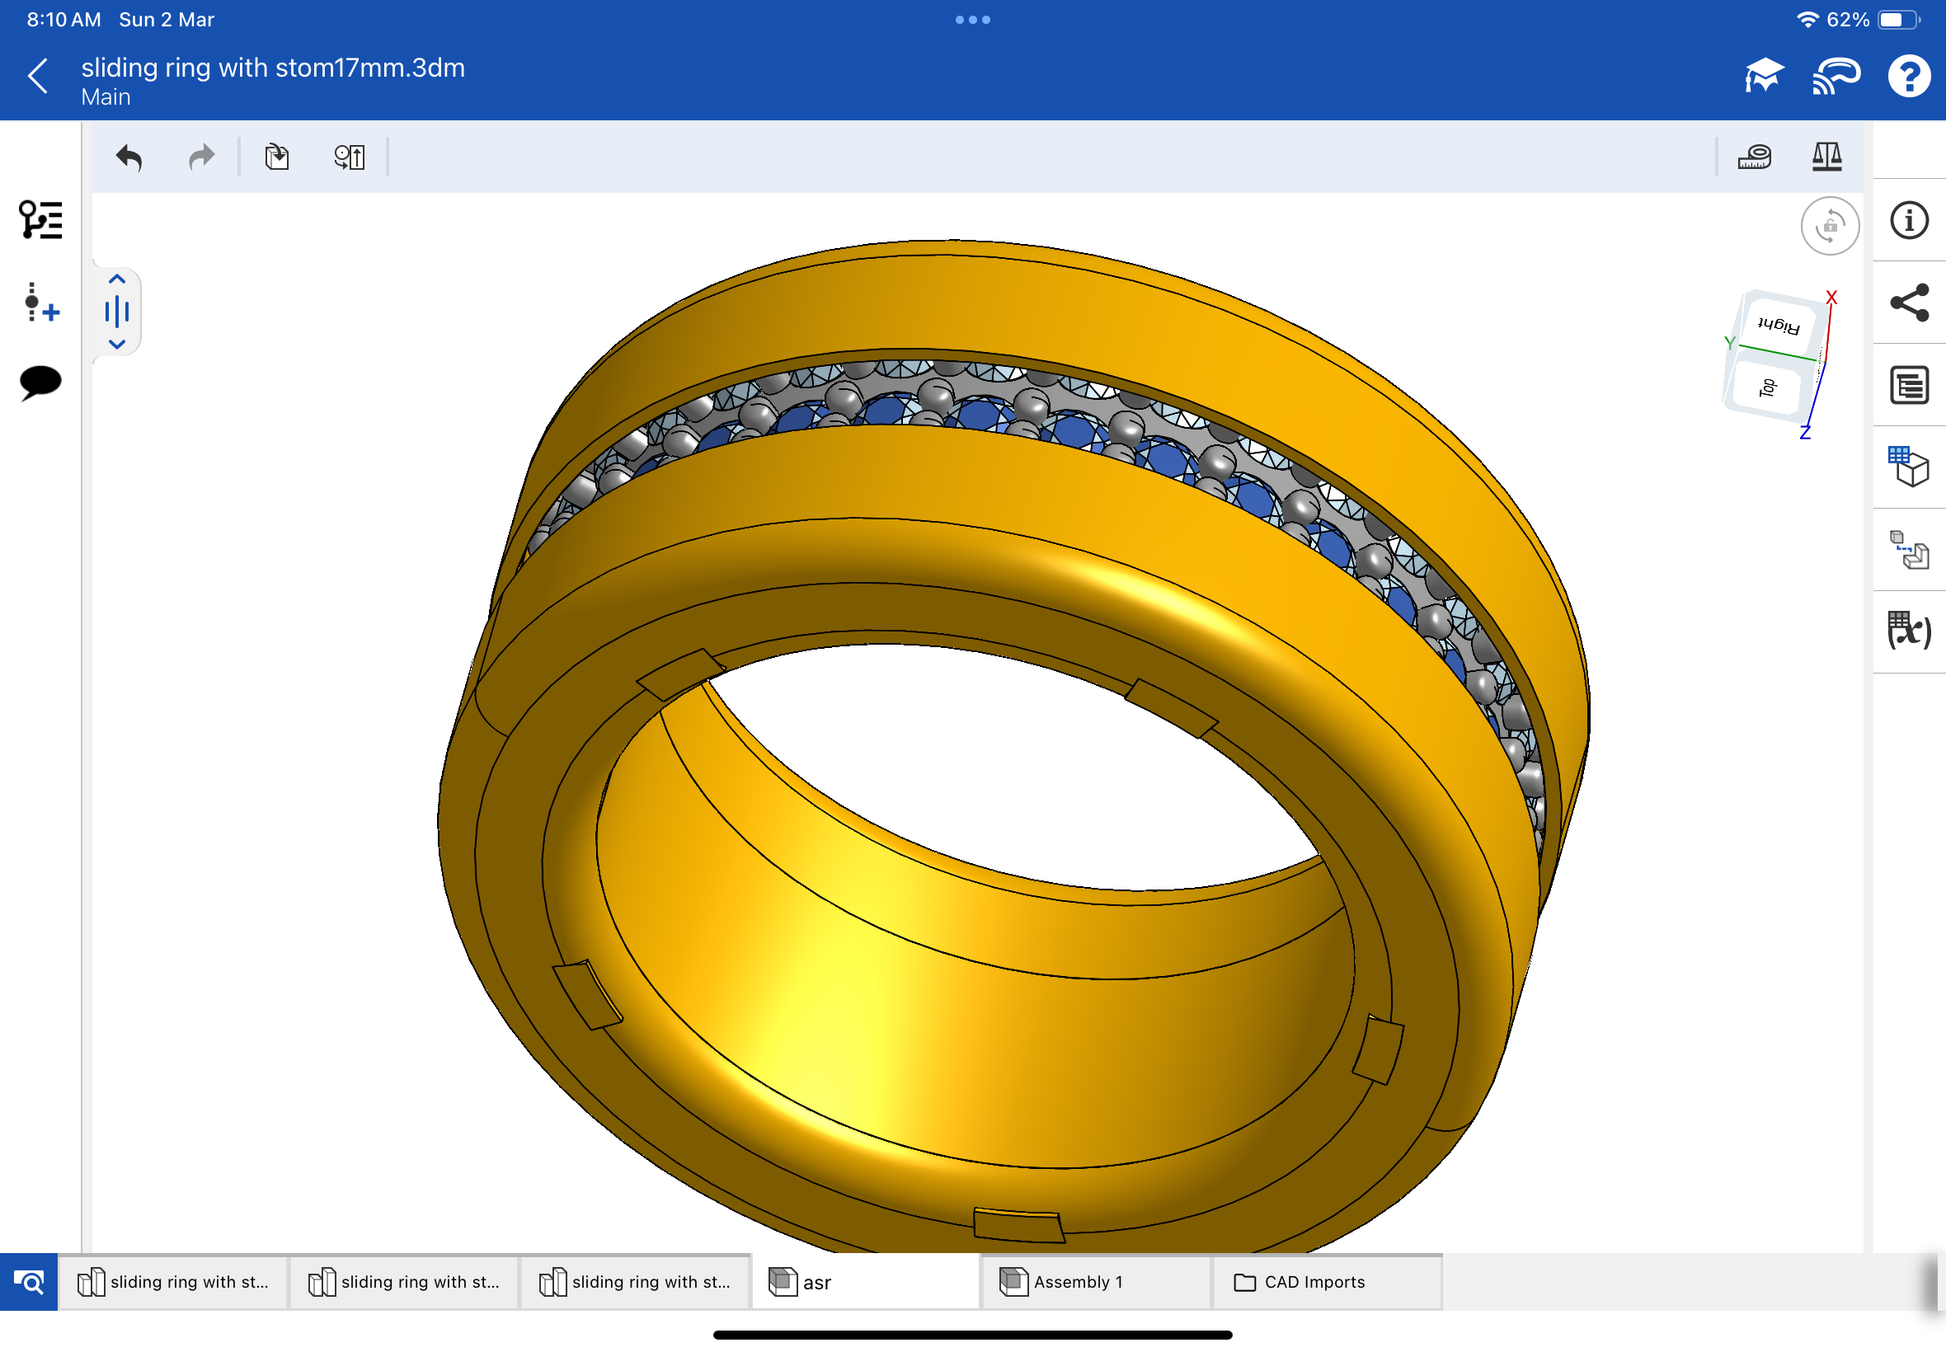
Task: Open the learning center cap icon
Action: click(1764, 76)
